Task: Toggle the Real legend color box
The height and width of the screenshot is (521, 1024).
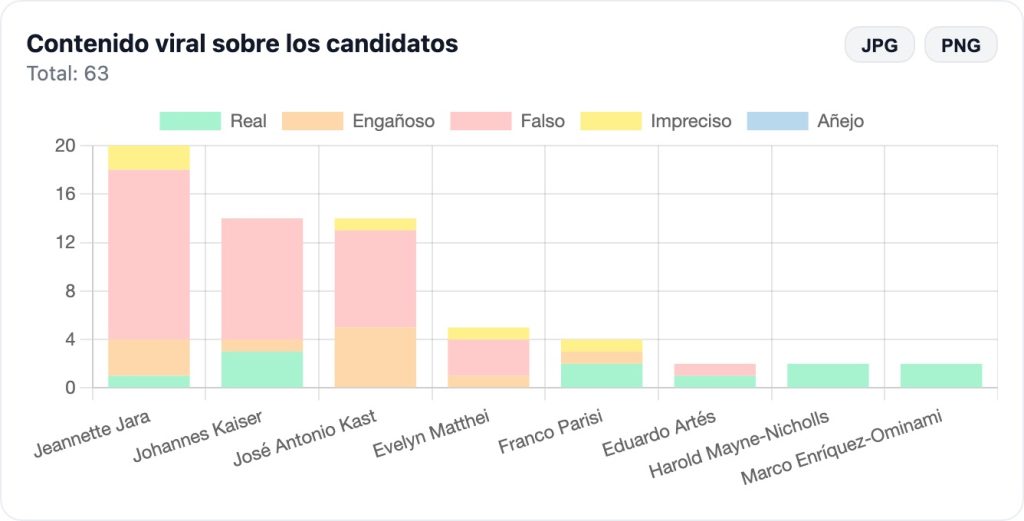Action: pyautogui.click(x=190, y=121)
